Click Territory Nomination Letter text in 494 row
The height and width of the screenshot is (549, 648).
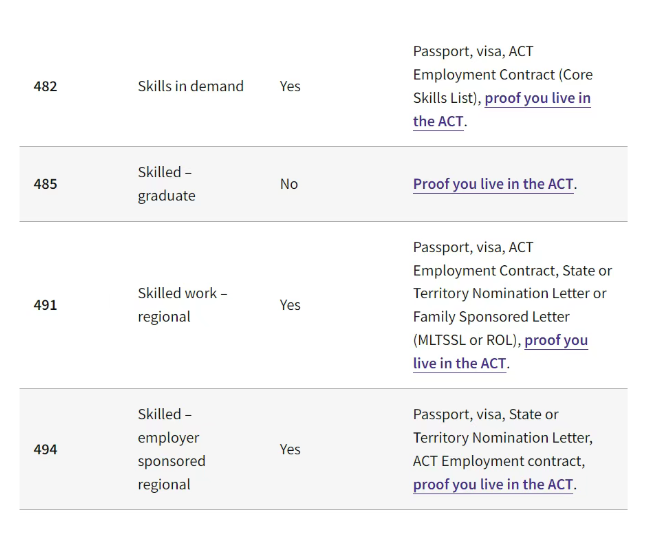(503, 437)
